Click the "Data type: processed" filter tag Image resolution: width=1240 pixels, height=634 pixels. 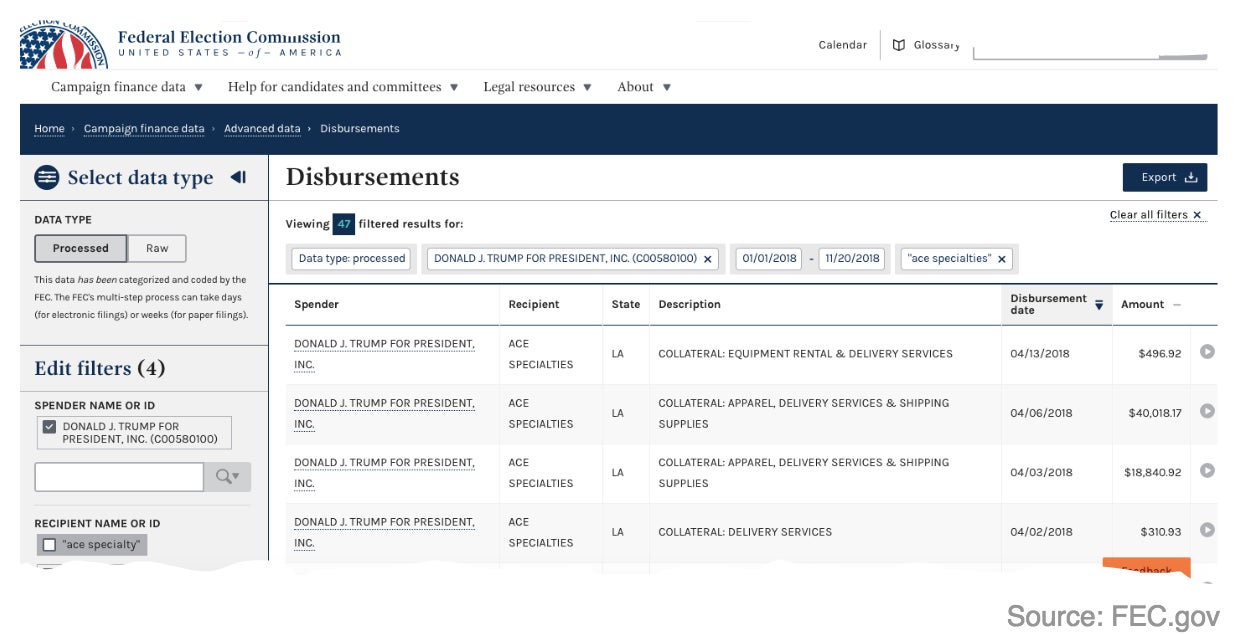pyautogui.click(x=352, y=258)
